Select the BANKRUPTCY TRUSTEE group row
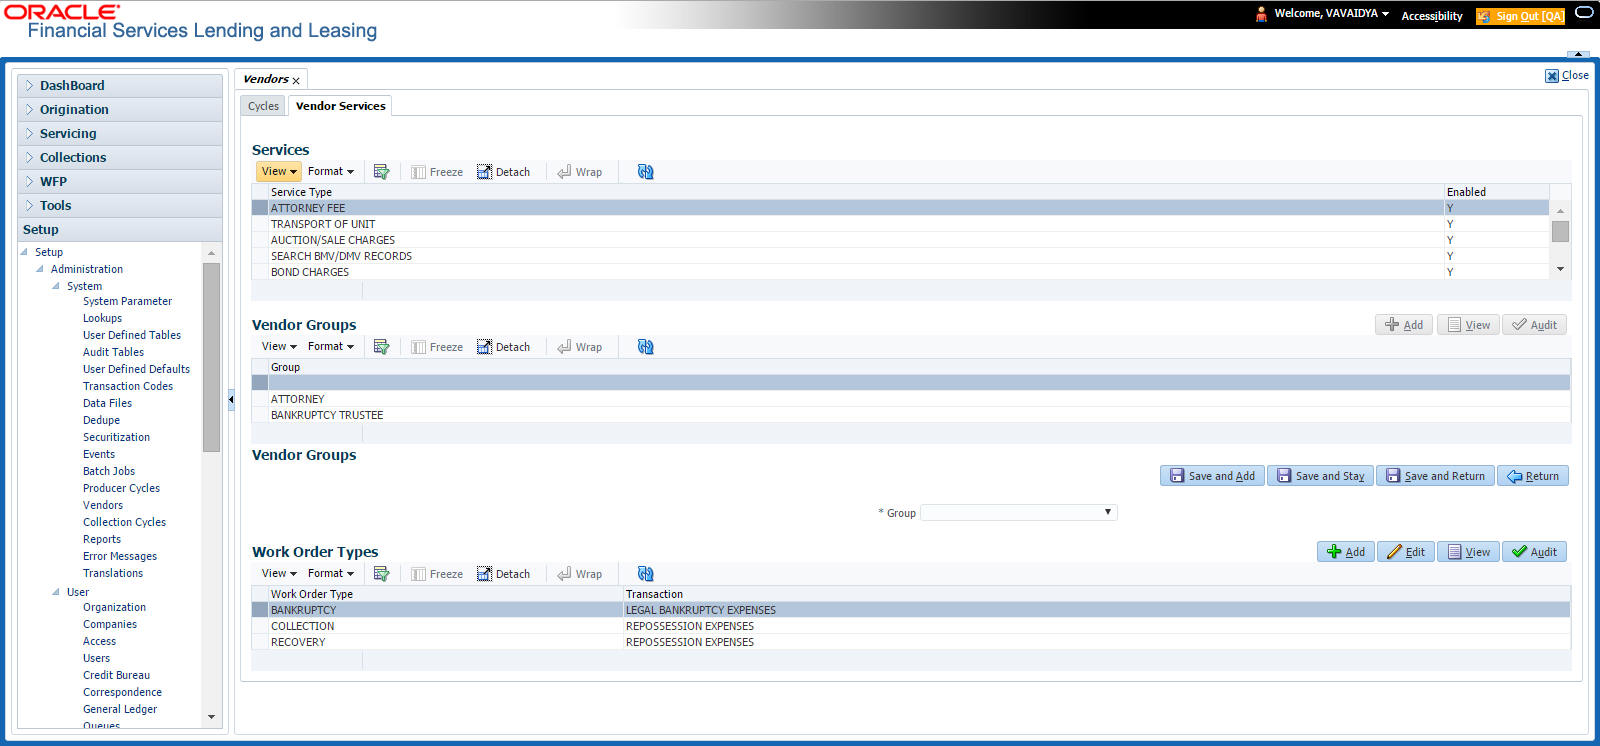Screen dimensions: 1600x746 tap(910, 415)
